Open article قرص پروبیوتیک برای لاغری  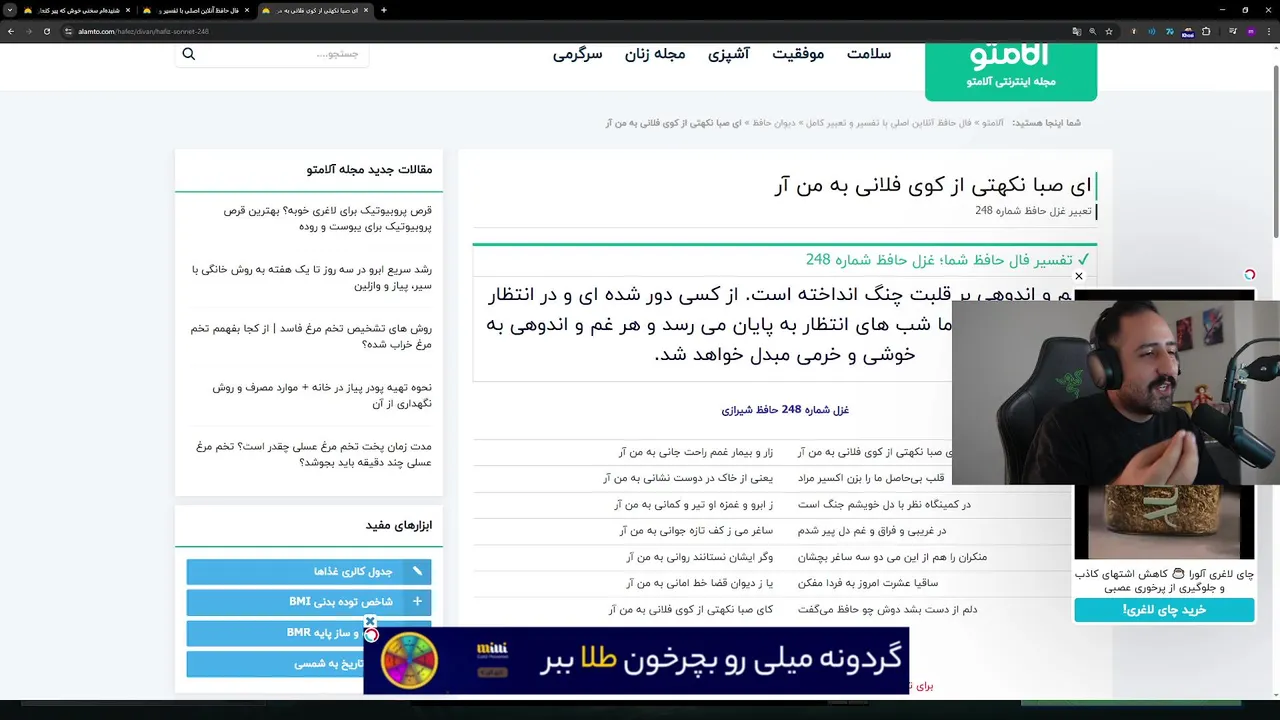(x=328, y=218)
